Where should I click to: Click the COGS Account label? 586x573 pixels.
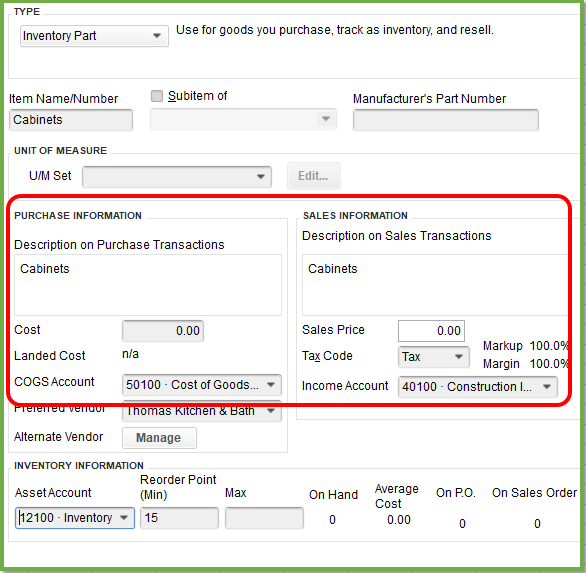54,382
